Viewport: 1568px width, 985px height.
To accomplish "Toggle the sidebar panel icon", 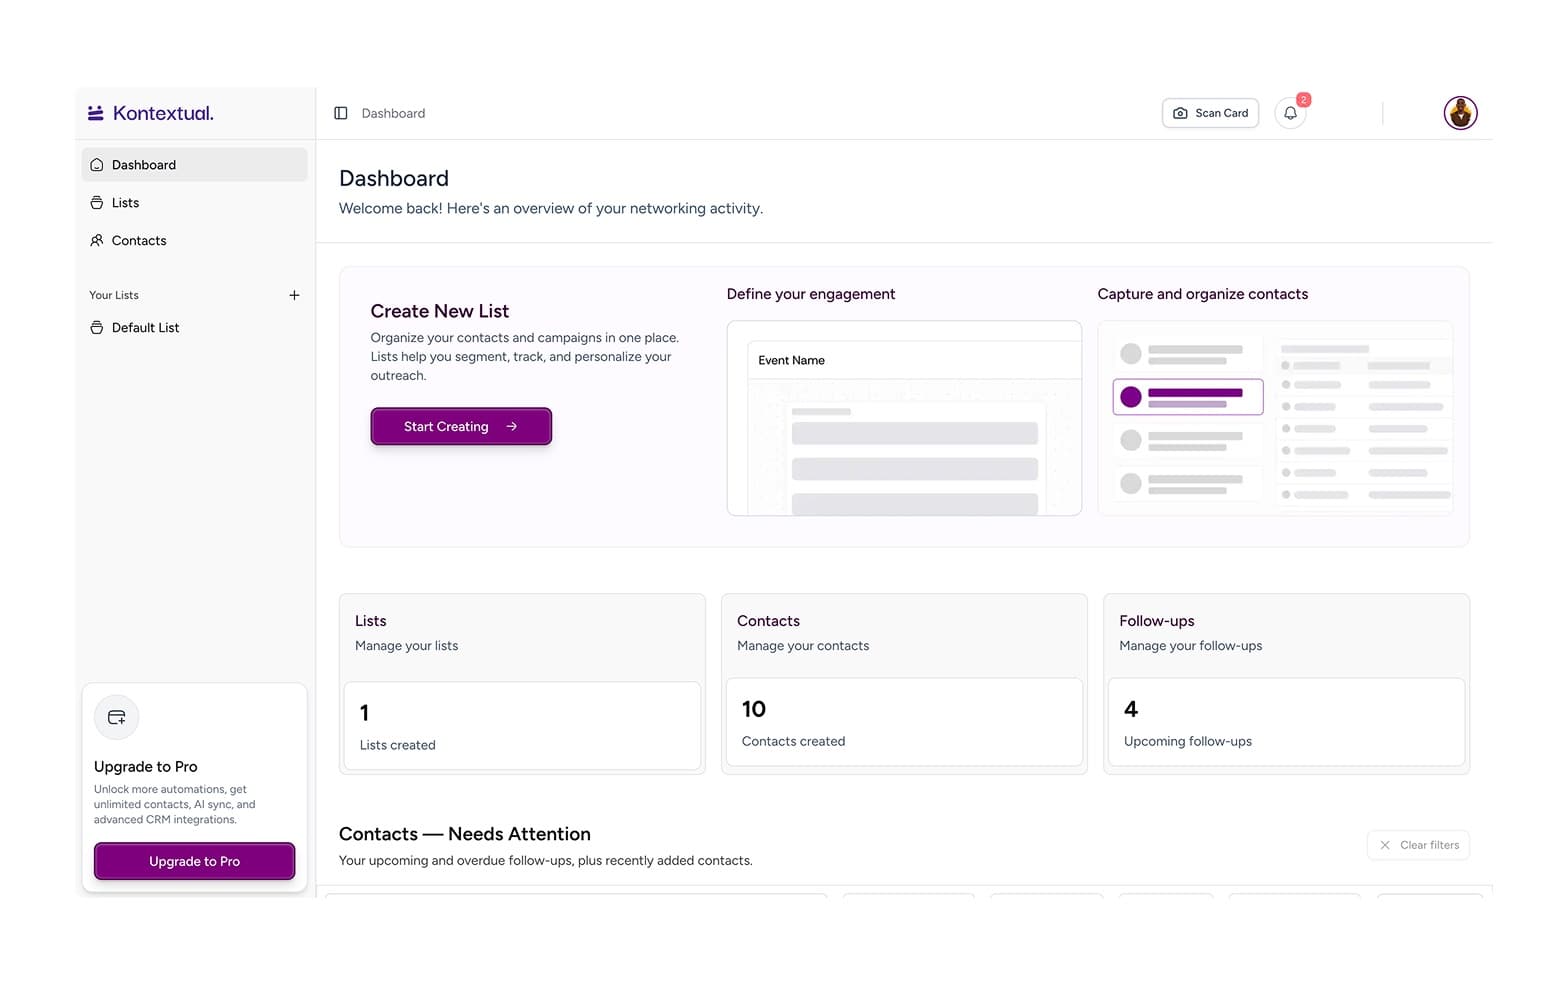I will coord(341,113).
